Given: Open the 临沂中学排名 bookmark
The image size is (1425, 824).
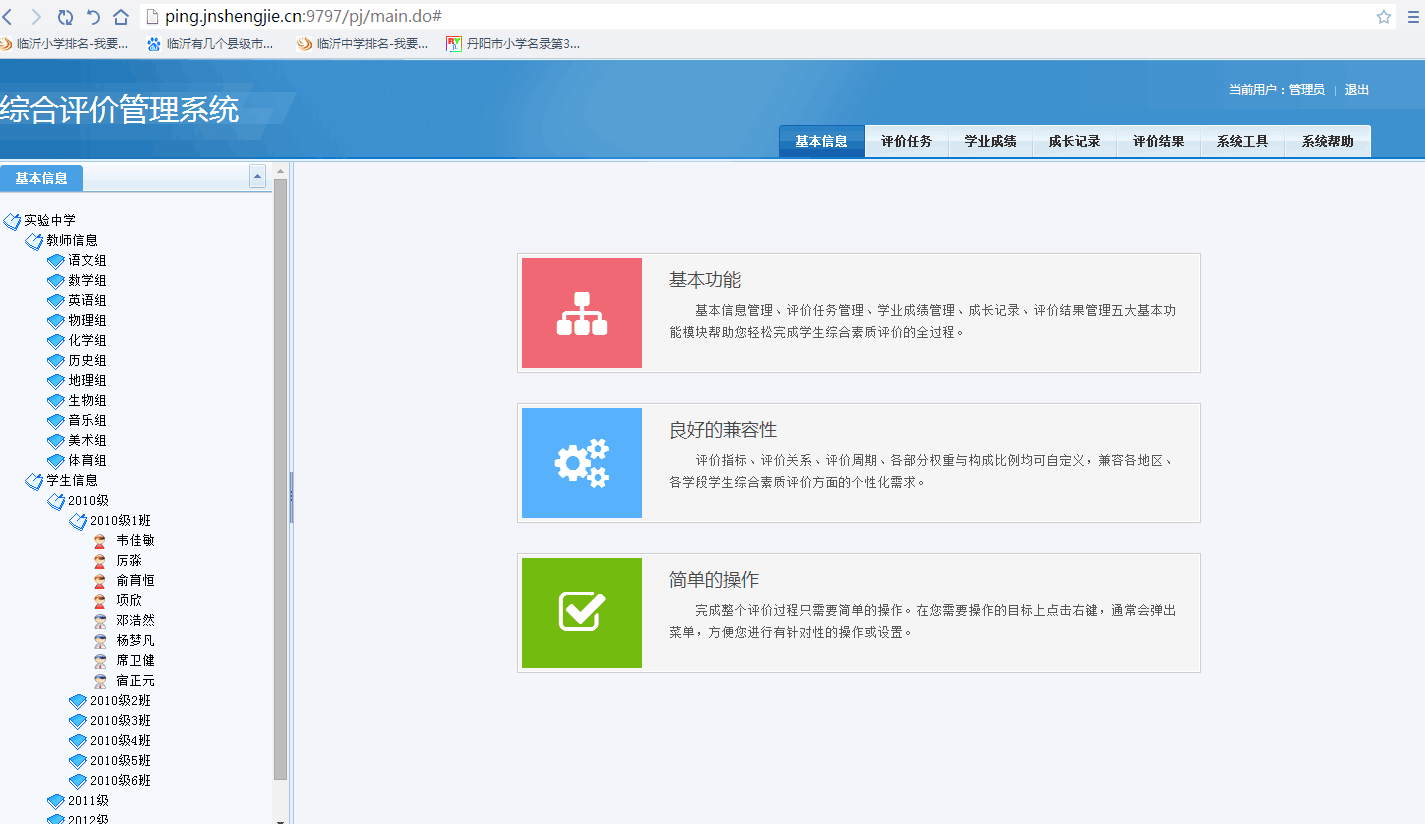Looking at the screenshot, I should tap(363, 44).
